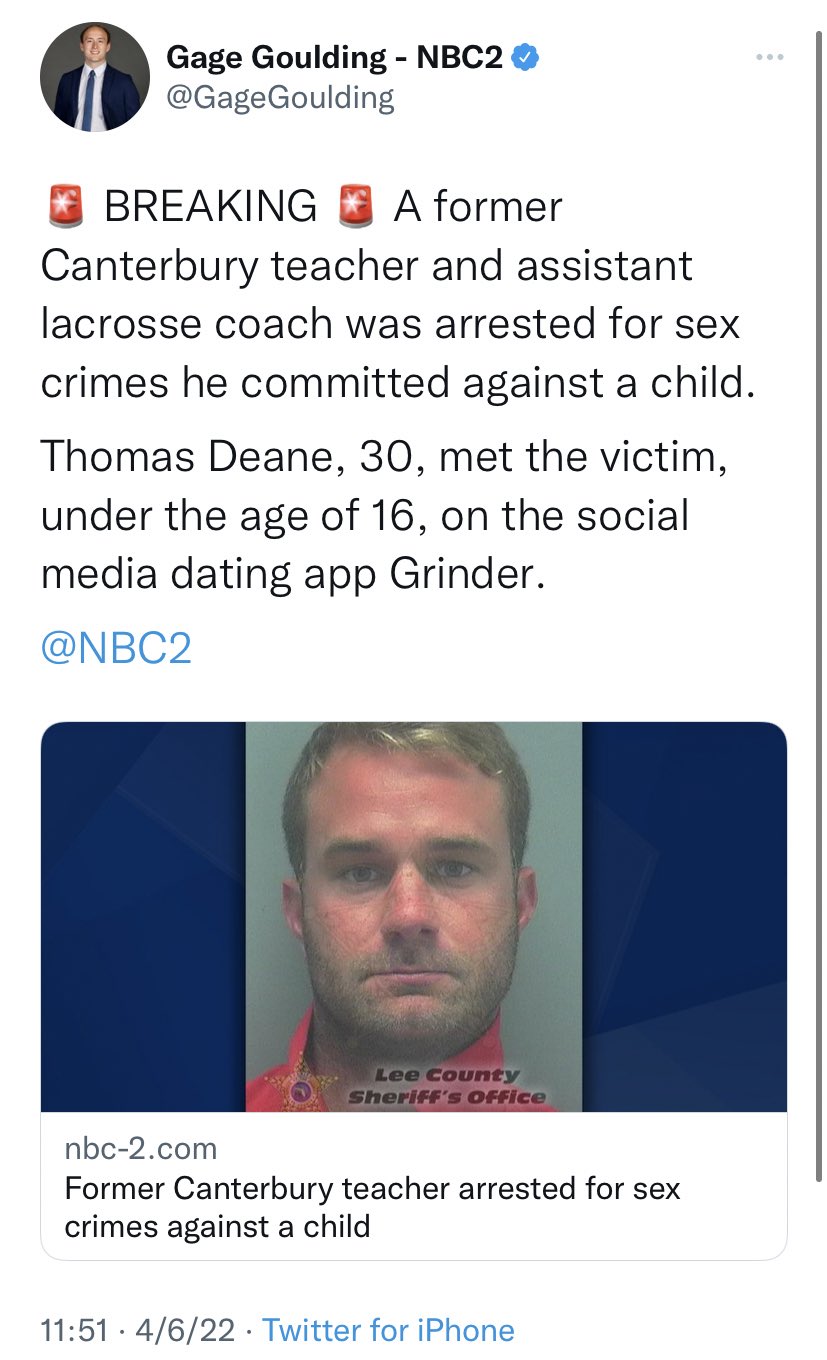Open the @GageGoulding handle
This screenshot has width=827, height=1360.
(x=280, y=97)
